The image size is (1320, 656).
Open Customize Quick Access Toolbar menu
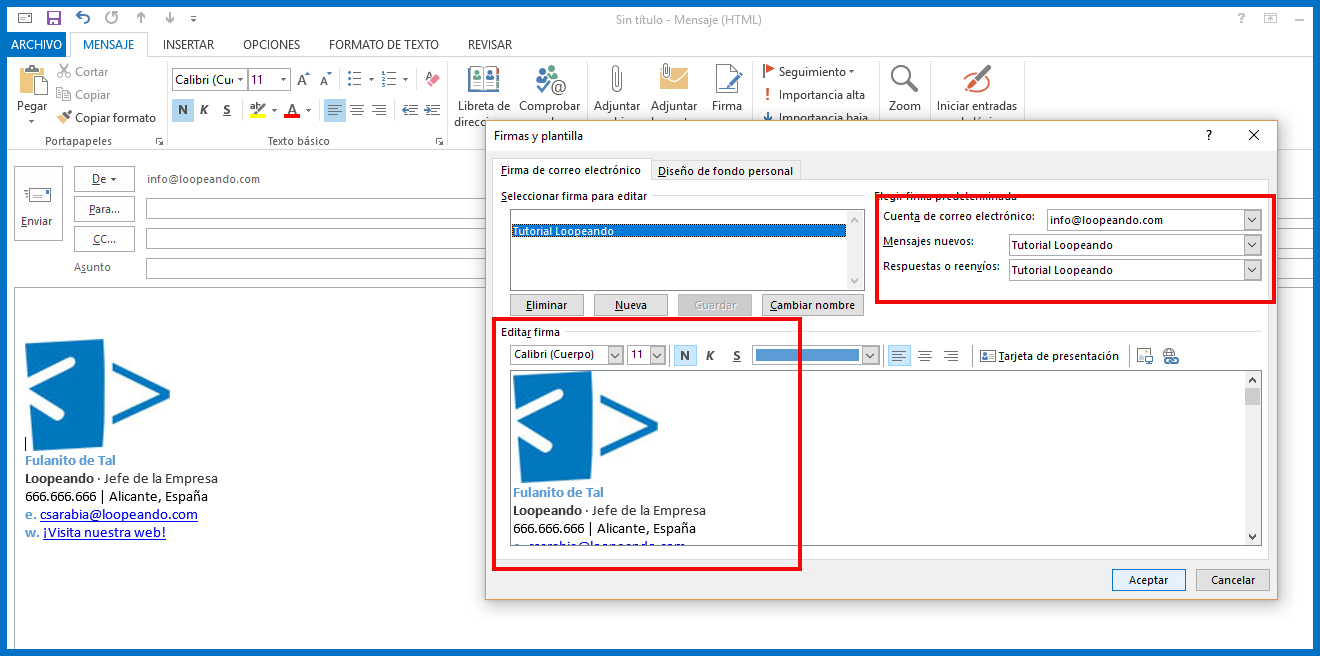tap(192, 18)
